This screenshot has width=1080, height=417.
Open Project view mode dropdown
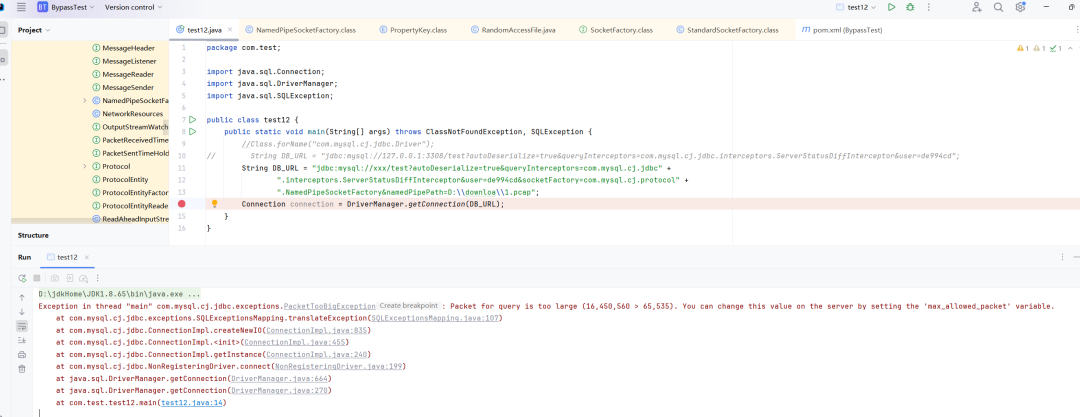click(x=34, y=30)
